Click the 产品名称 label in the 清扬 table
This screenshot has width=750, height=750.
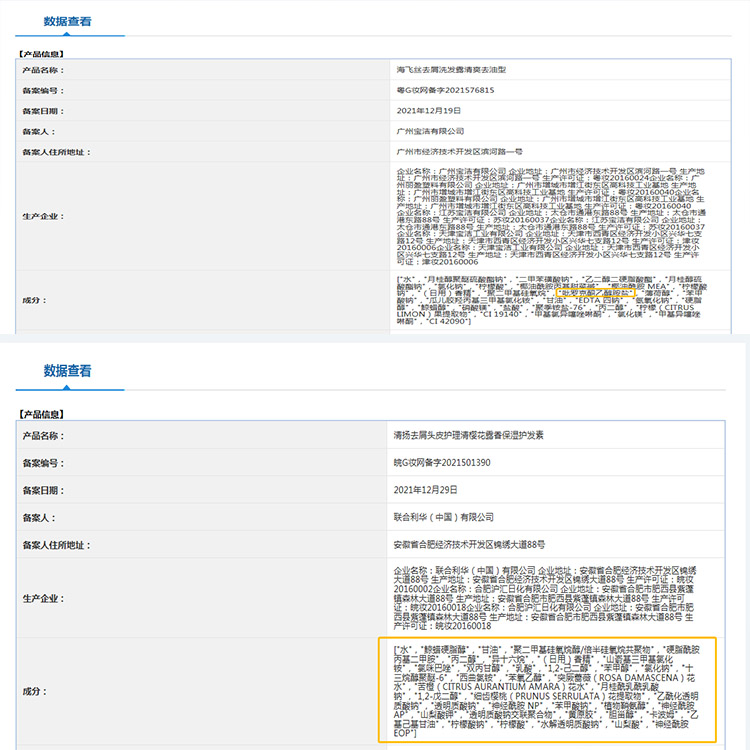coord(43,436)
